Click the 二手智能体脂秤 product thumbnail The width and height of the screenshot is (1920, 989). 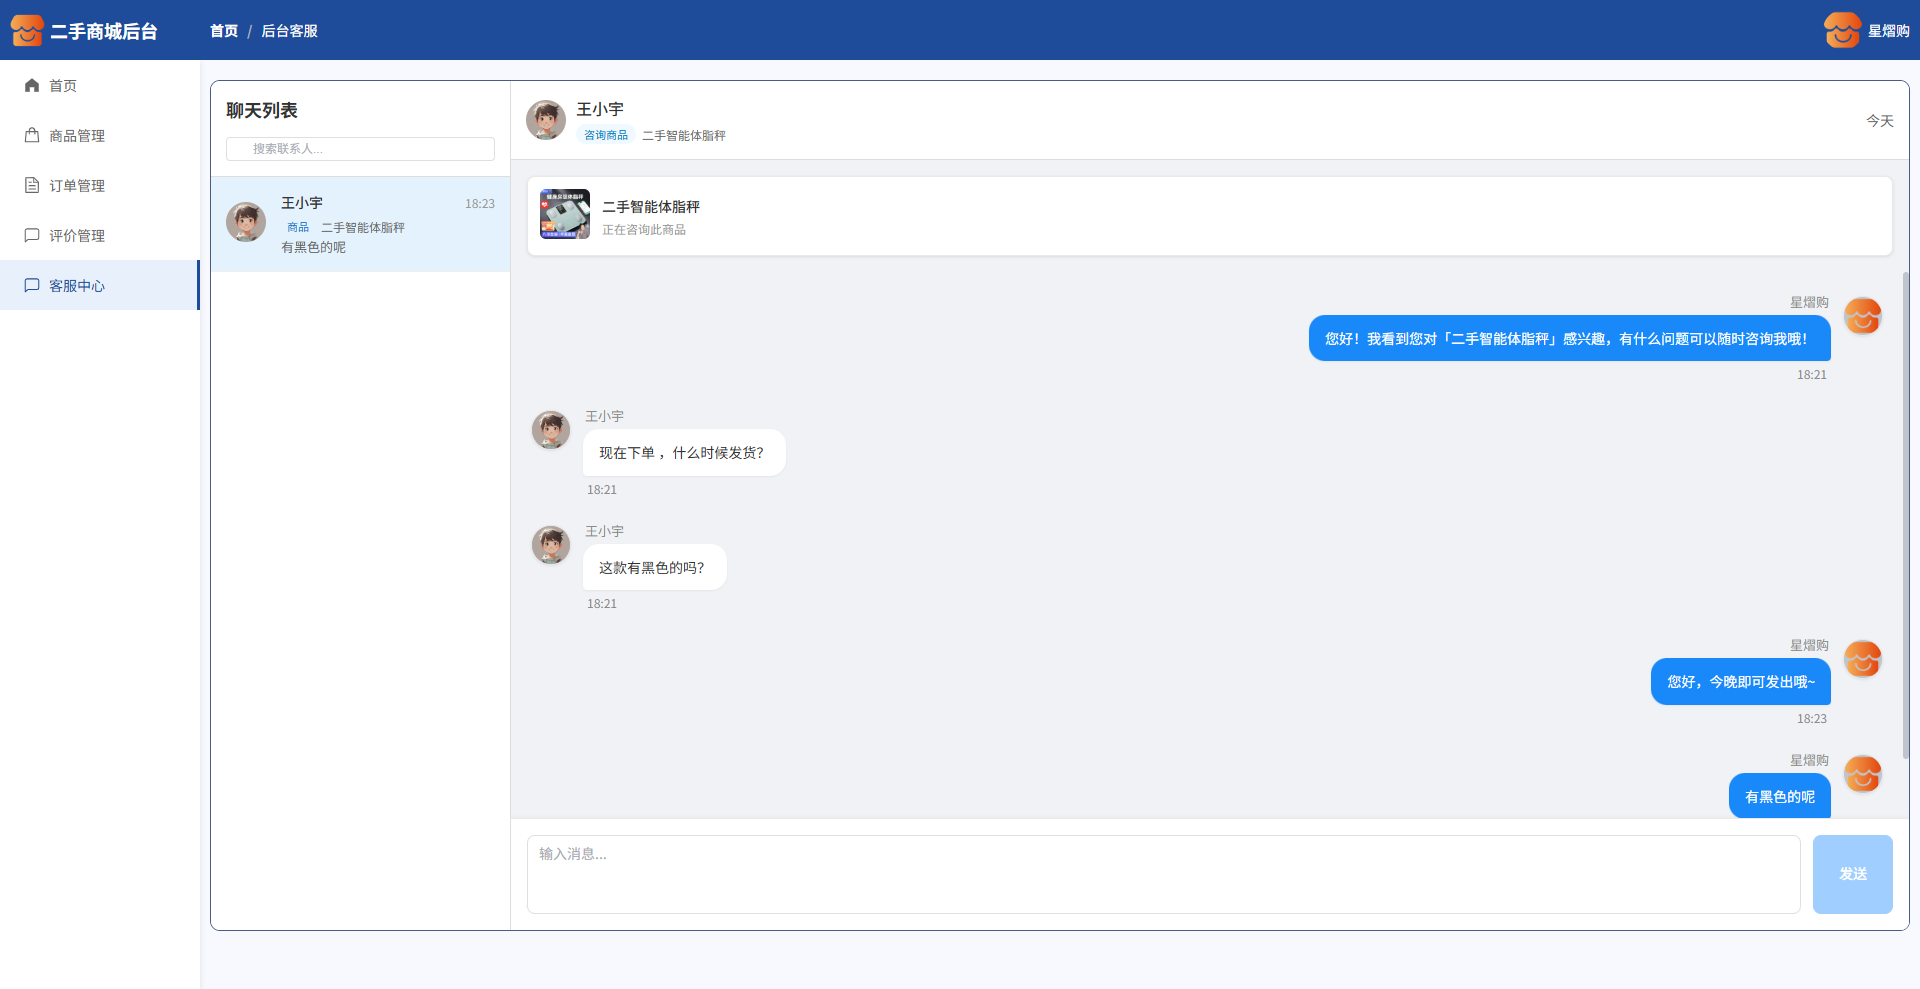click(x=565, y=215)
